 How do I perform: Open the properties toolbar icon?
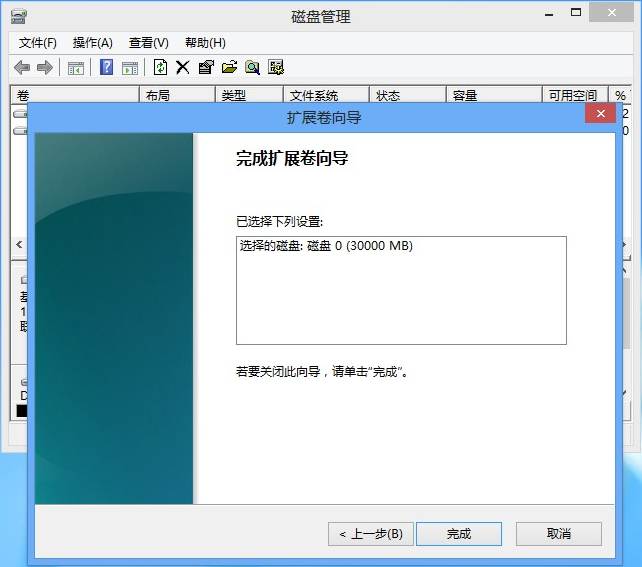tap(206, 67)
